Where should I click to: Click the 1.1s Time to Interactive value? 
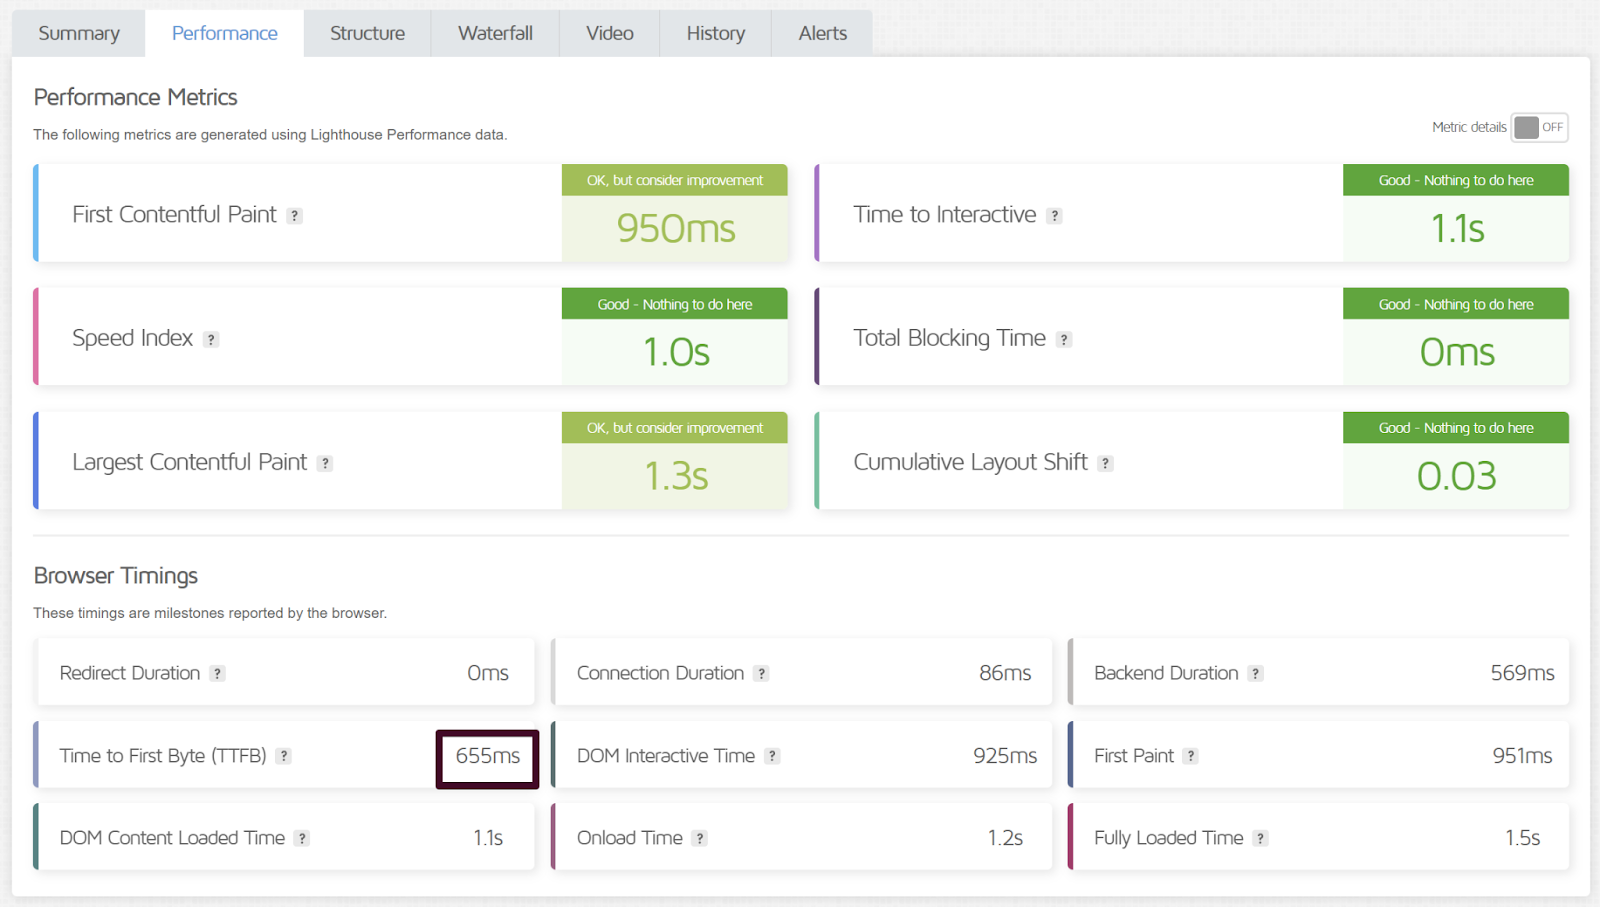[1457, 229]
